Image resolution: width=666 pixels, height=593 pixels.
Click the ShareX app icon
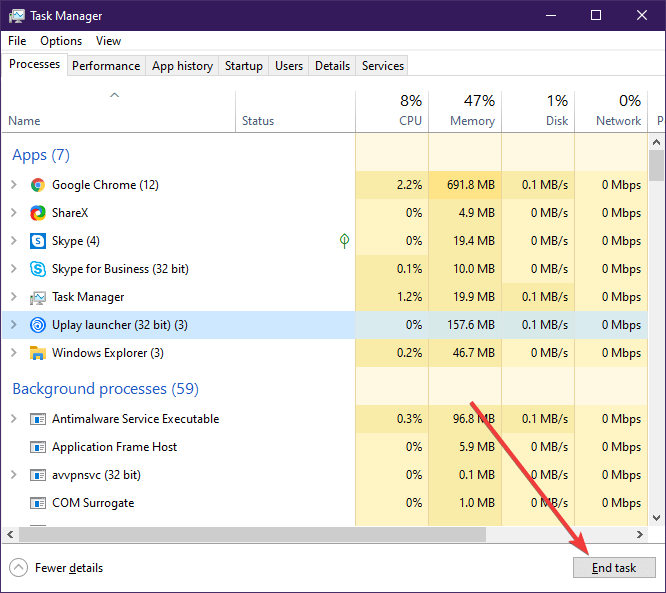click(x=38, y=213)
